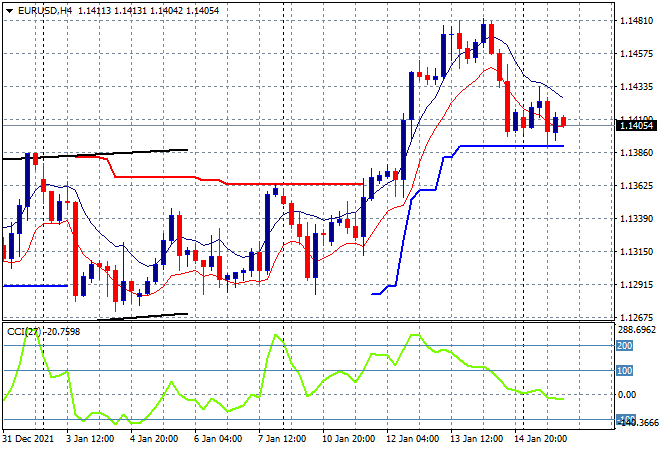The width and height of the screenshot is (660, 450).
Task: Click the 1.13390 price scale label
Action: pyautogui.click(x=636, y=218)
